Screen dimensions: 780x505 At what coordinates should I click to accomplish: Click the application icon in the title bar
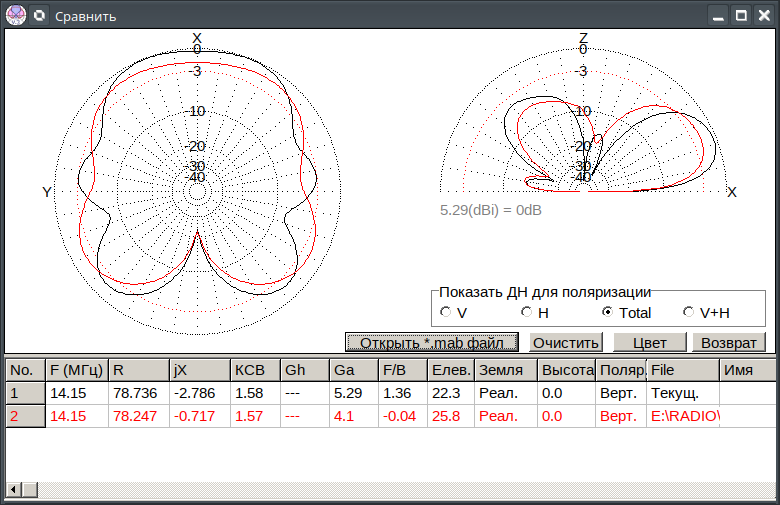pos(15,15)
